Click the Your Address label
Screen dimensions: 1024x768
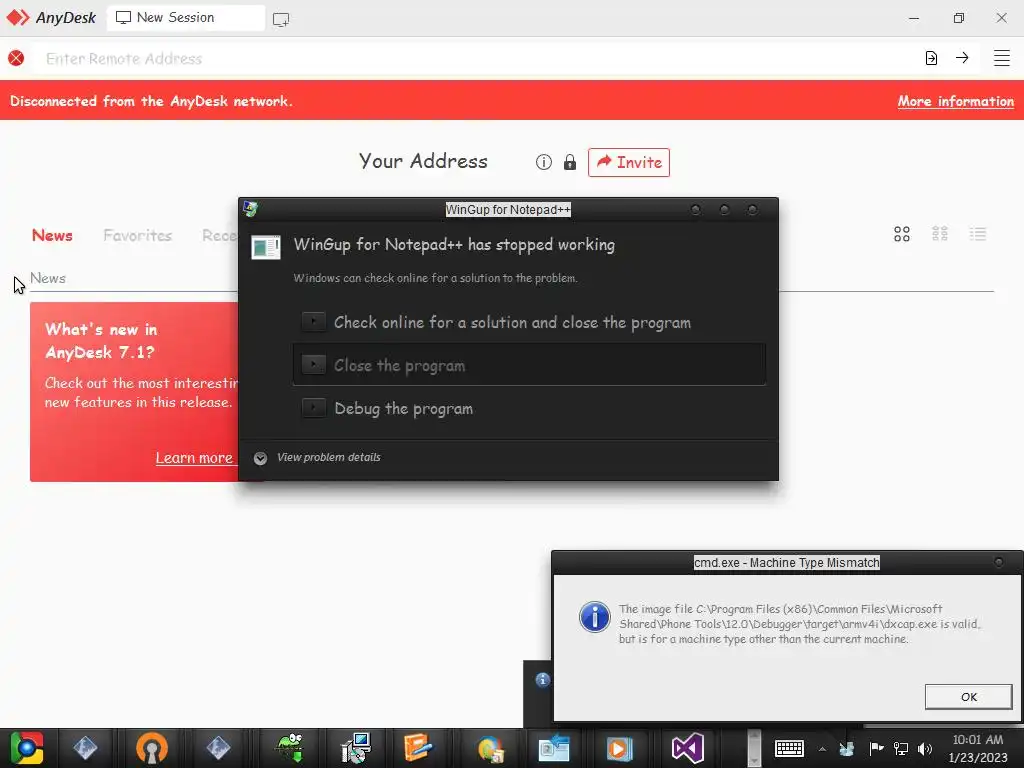[423, 161]
